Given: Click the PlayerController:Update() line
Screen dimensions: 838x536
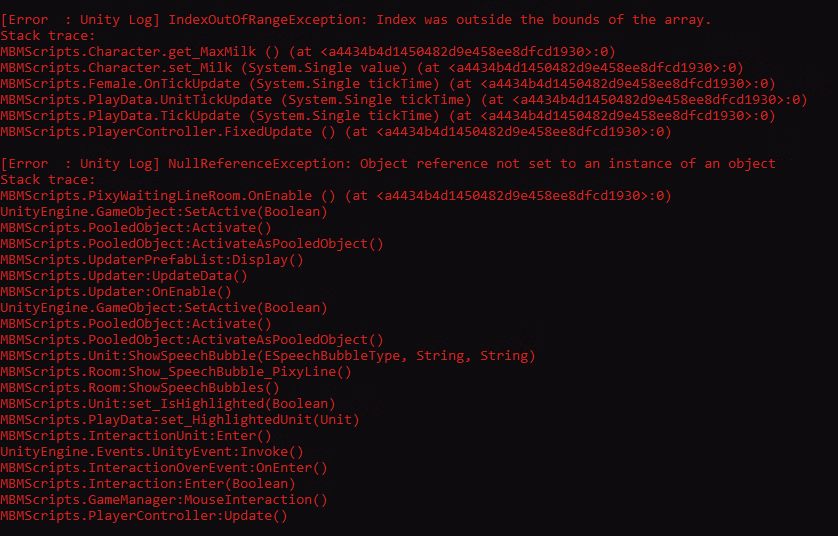Looking at the screenshot, I should pos(144,515).
